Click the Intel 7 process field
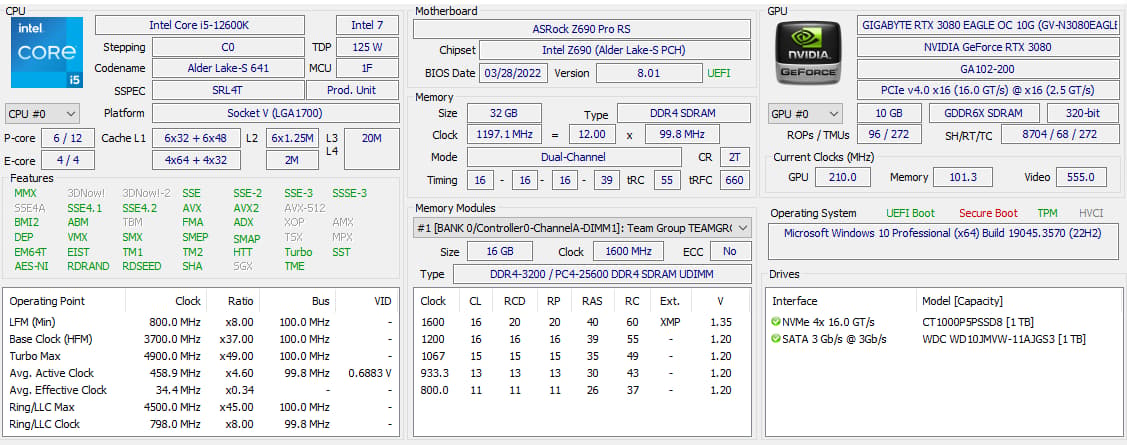The width and height of the screenshot is (1127, 445). (x=367, y=25)
